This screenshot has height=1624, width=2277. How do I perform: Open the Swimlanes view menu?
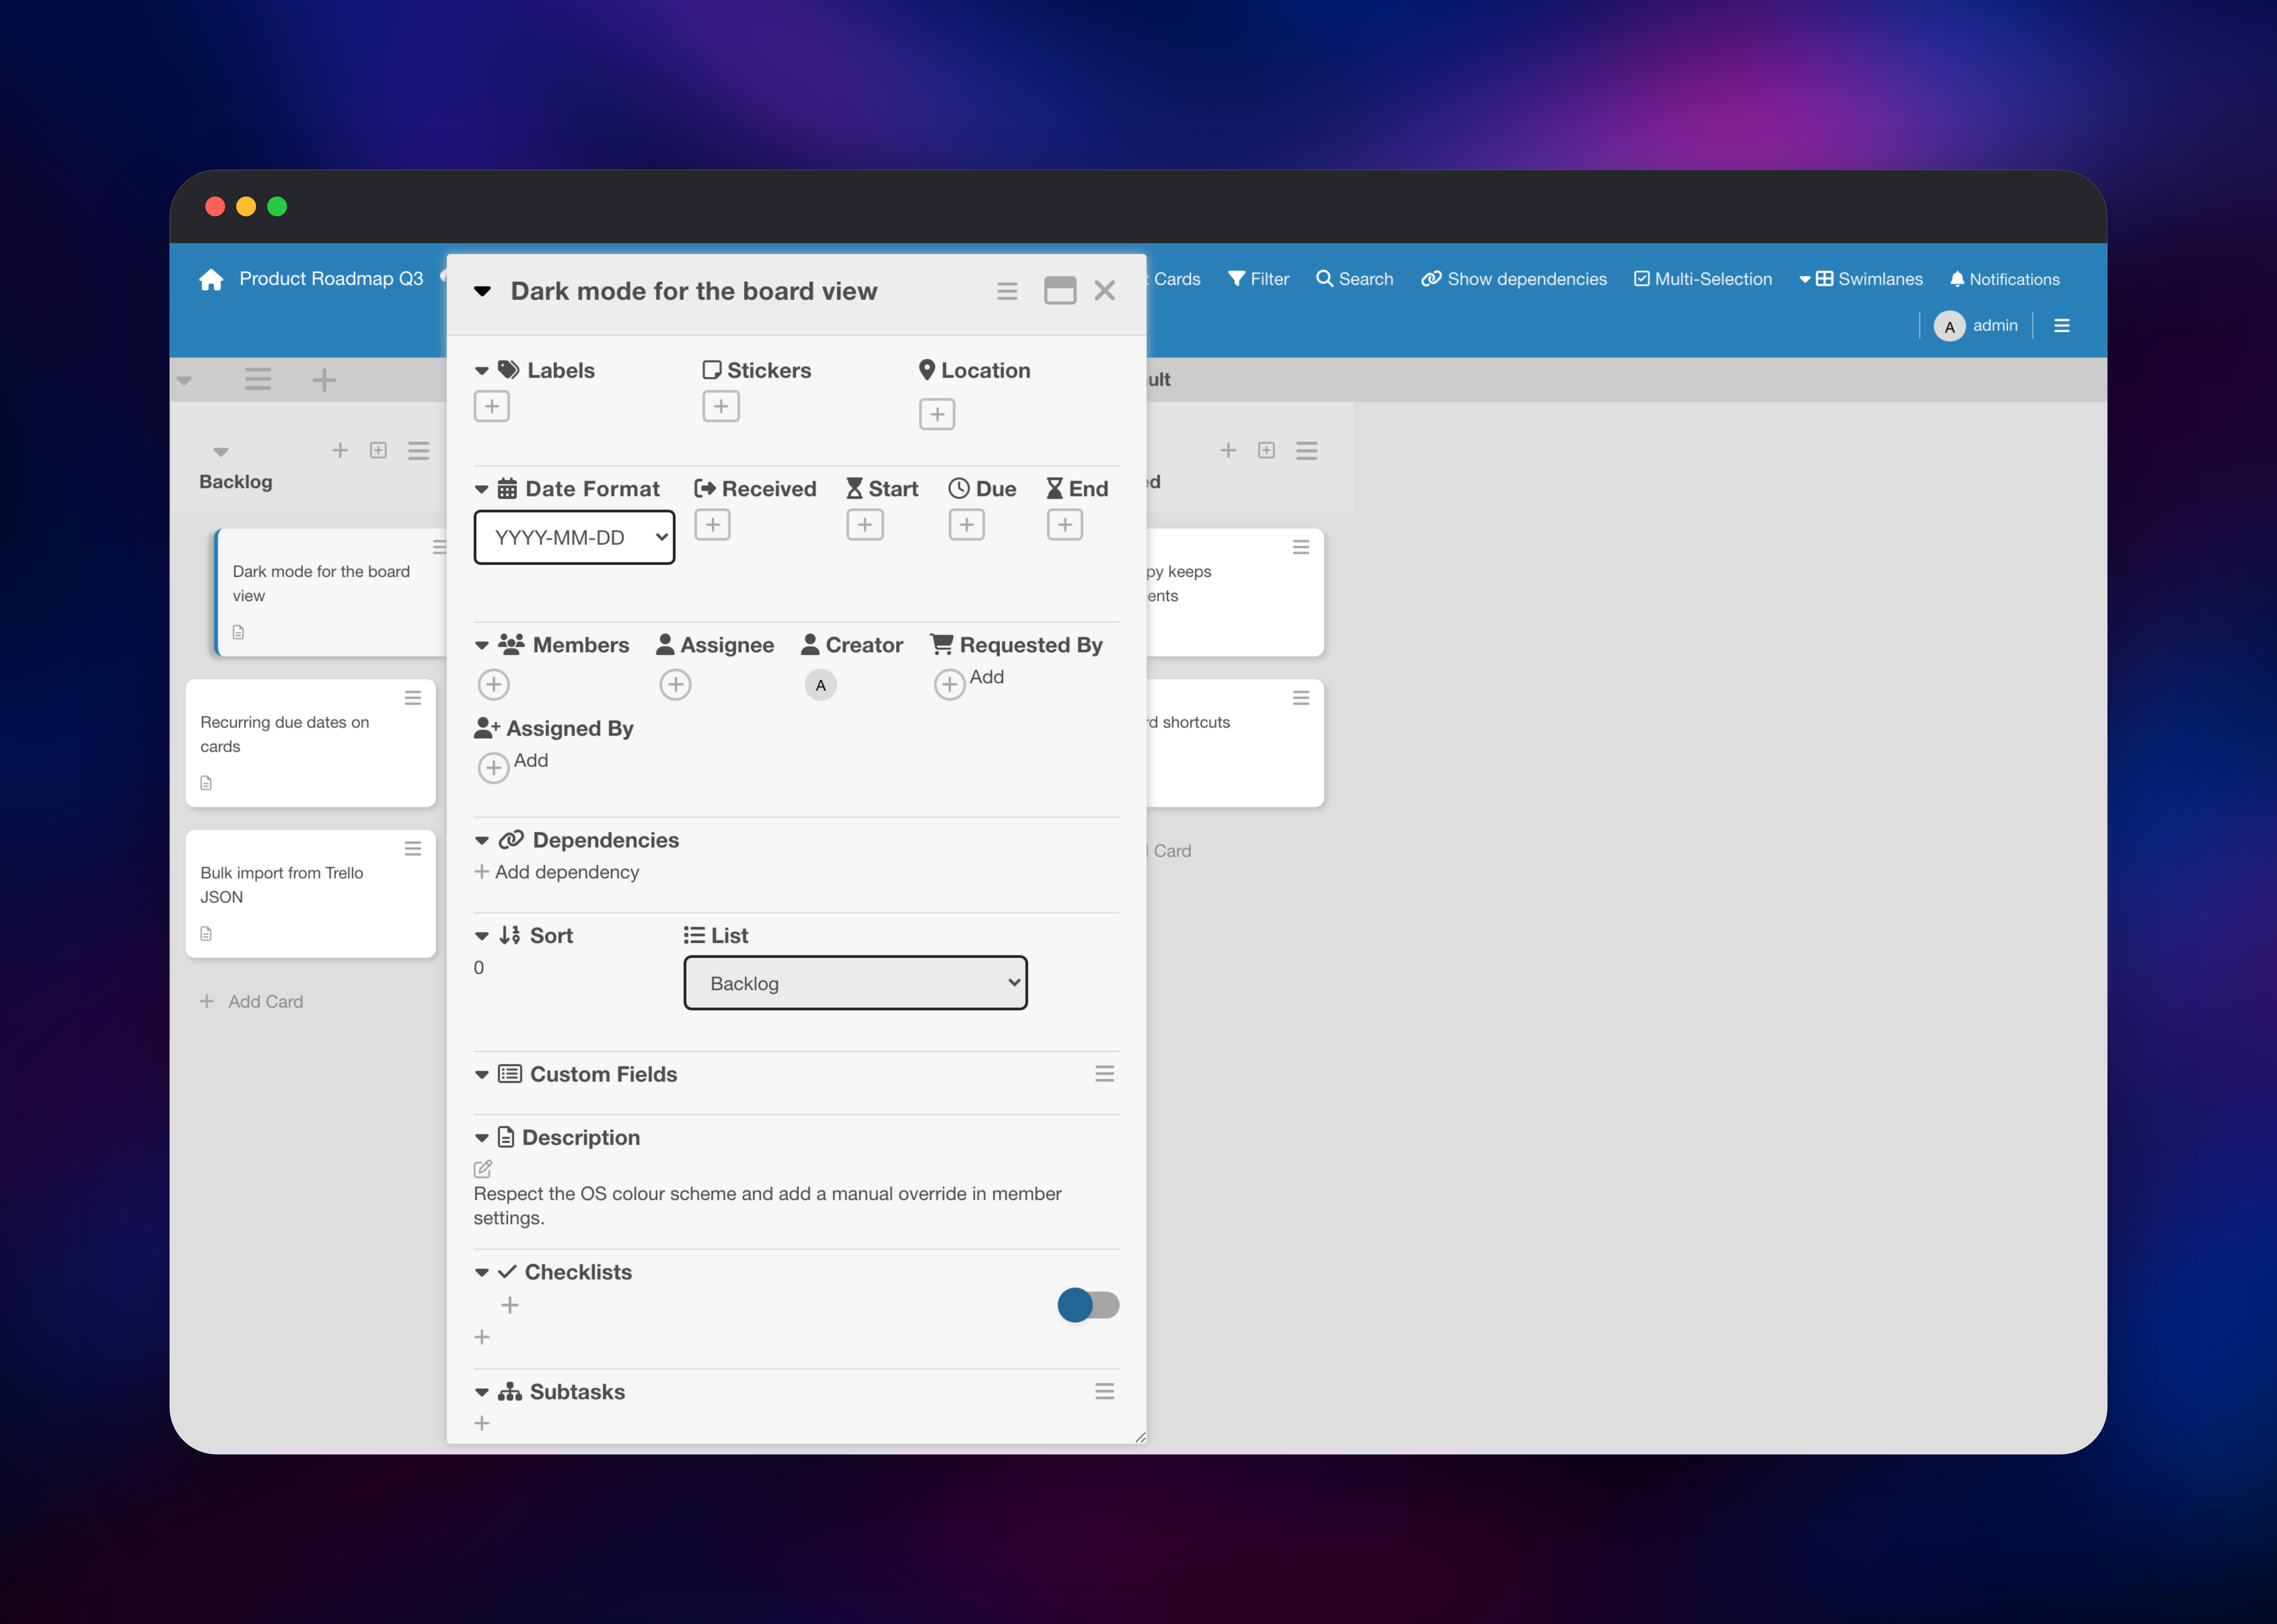tap(1861, 279)
